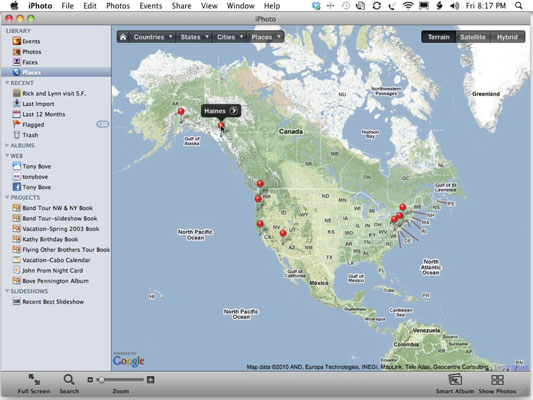The width and height of the screenshot is (533, 400).
Task: Click the Alaska (AK) map pin
Action: click(x=181, y=111)
